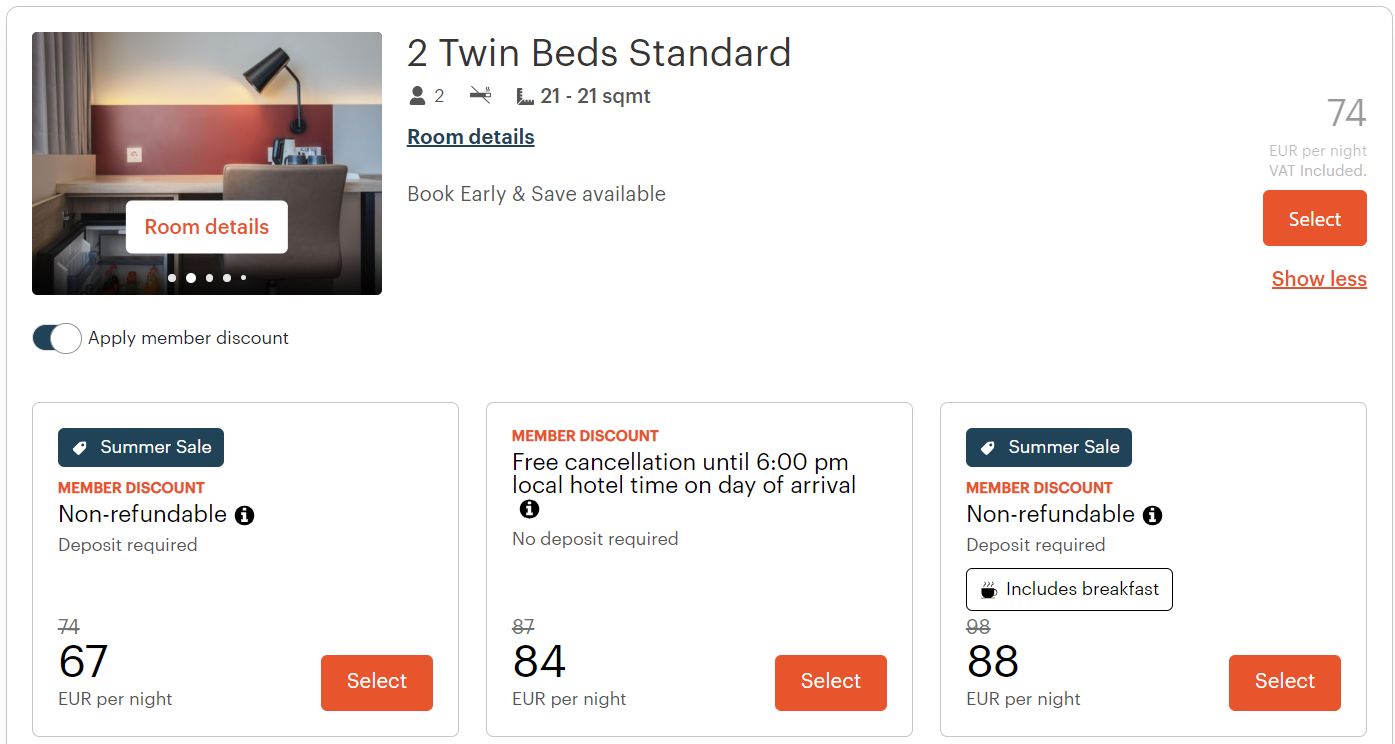Click info icon on breakfast rate's Non-refundable
Image resolution: width=1395 pixels, height=744 pixels.
(1152, 516)
